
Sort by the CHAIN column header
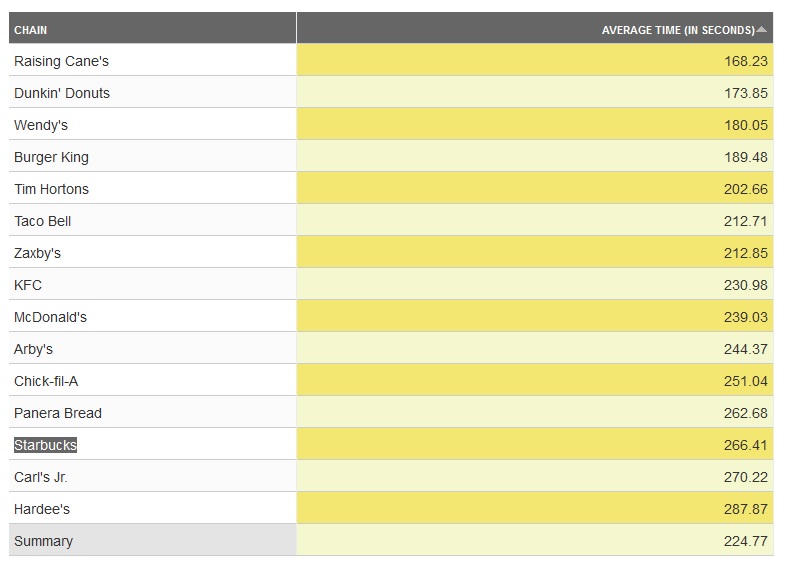(x=31, y=30)
